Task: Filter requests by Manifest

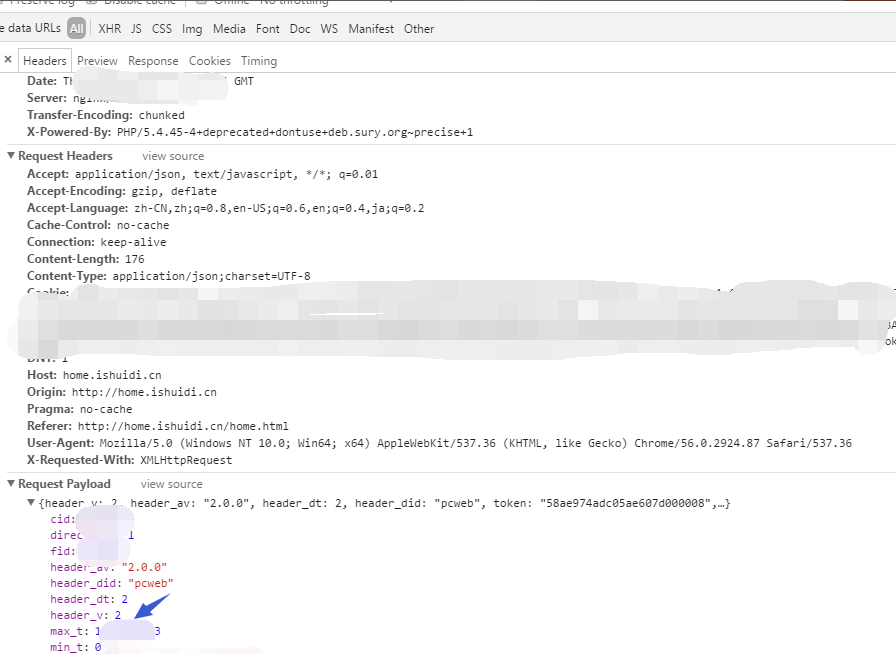Action: [x=371, y=29]
